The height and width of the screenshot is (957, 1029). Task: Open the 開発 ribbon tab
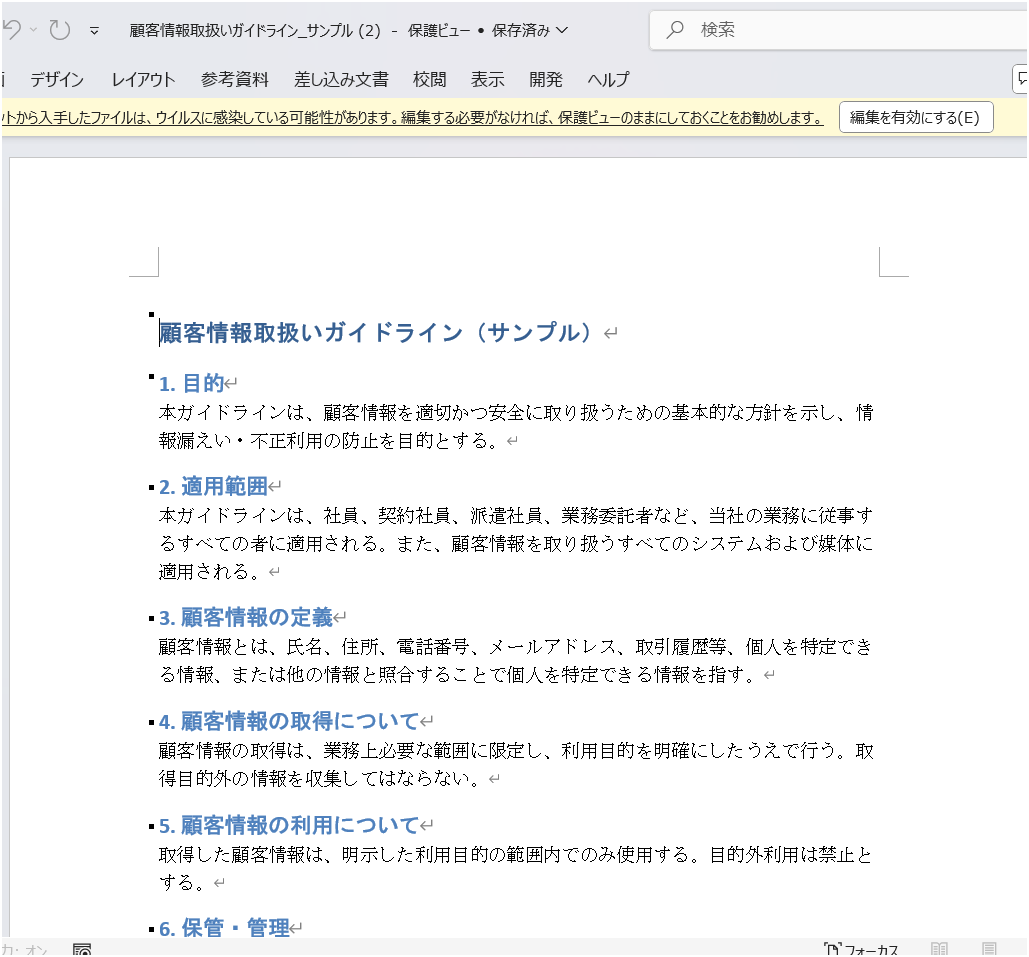pyautogui.click(x=546, y=80)
